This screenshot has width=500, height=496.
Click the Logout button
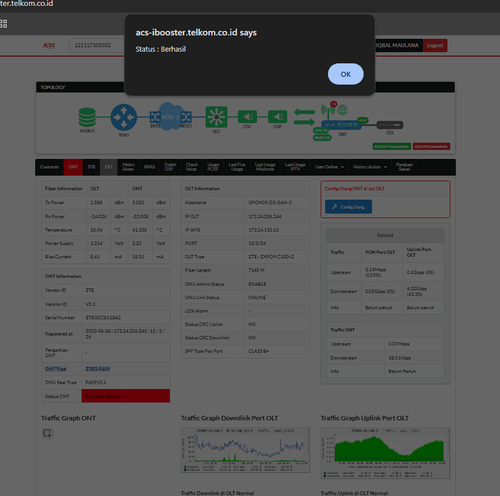click(435, 45)
